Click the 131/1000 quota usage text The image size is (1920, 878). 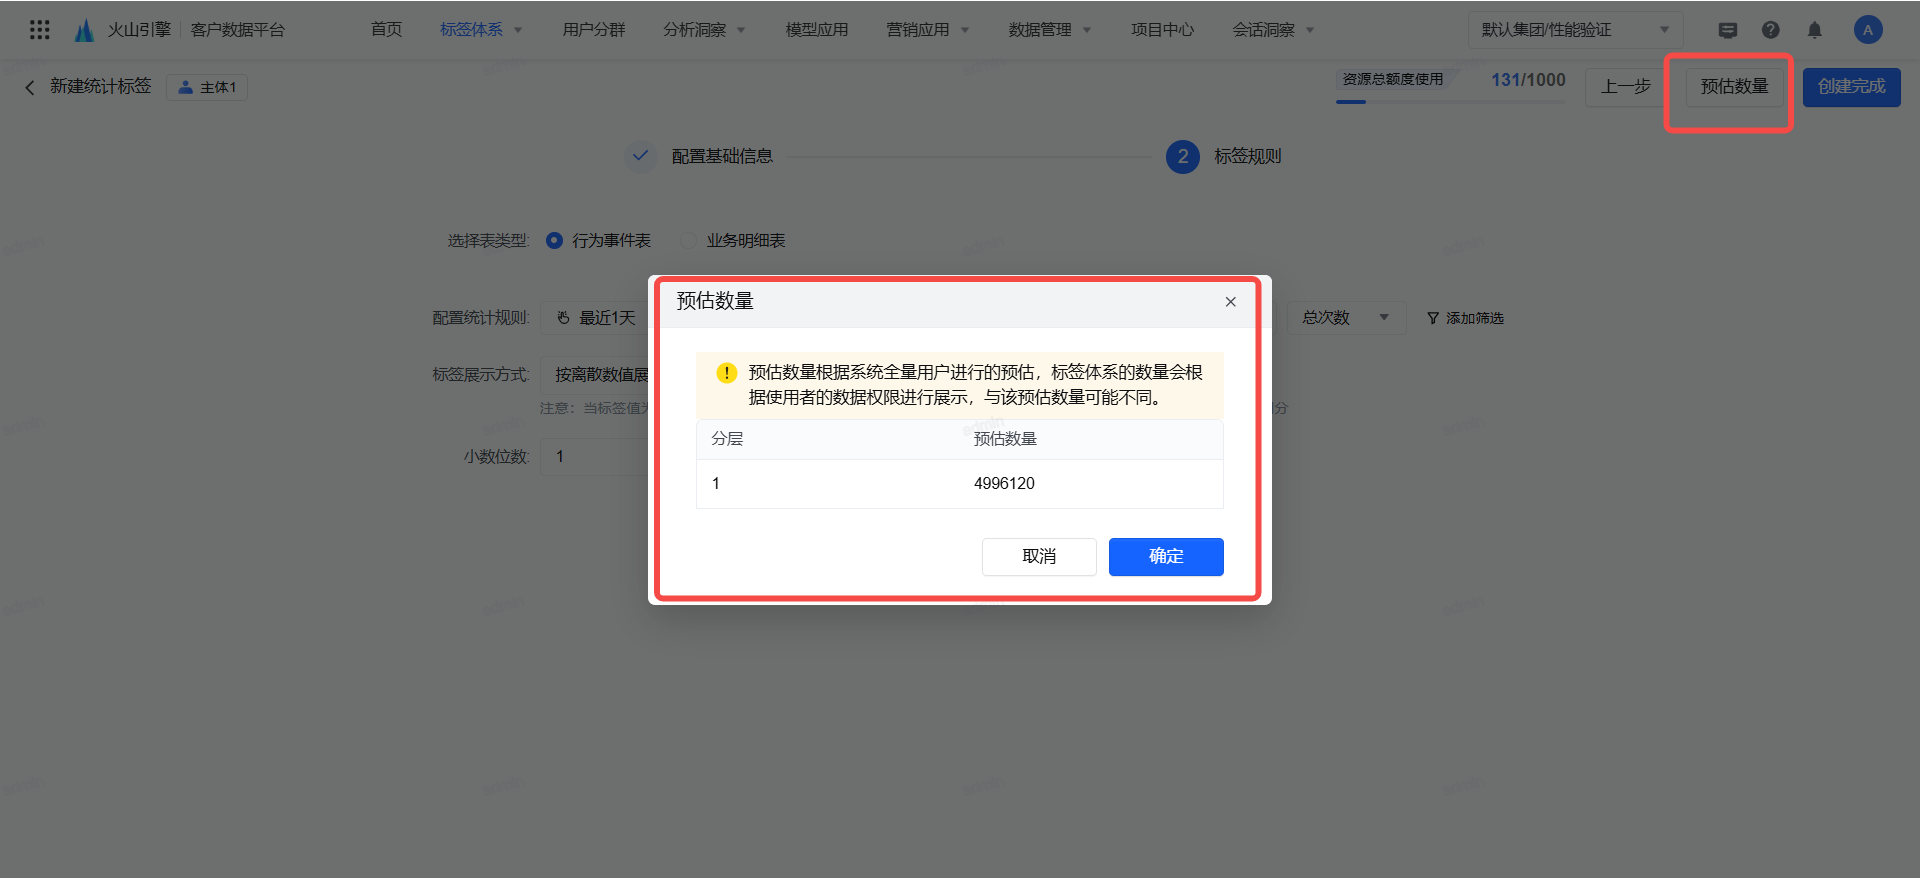coord(1528,80)
